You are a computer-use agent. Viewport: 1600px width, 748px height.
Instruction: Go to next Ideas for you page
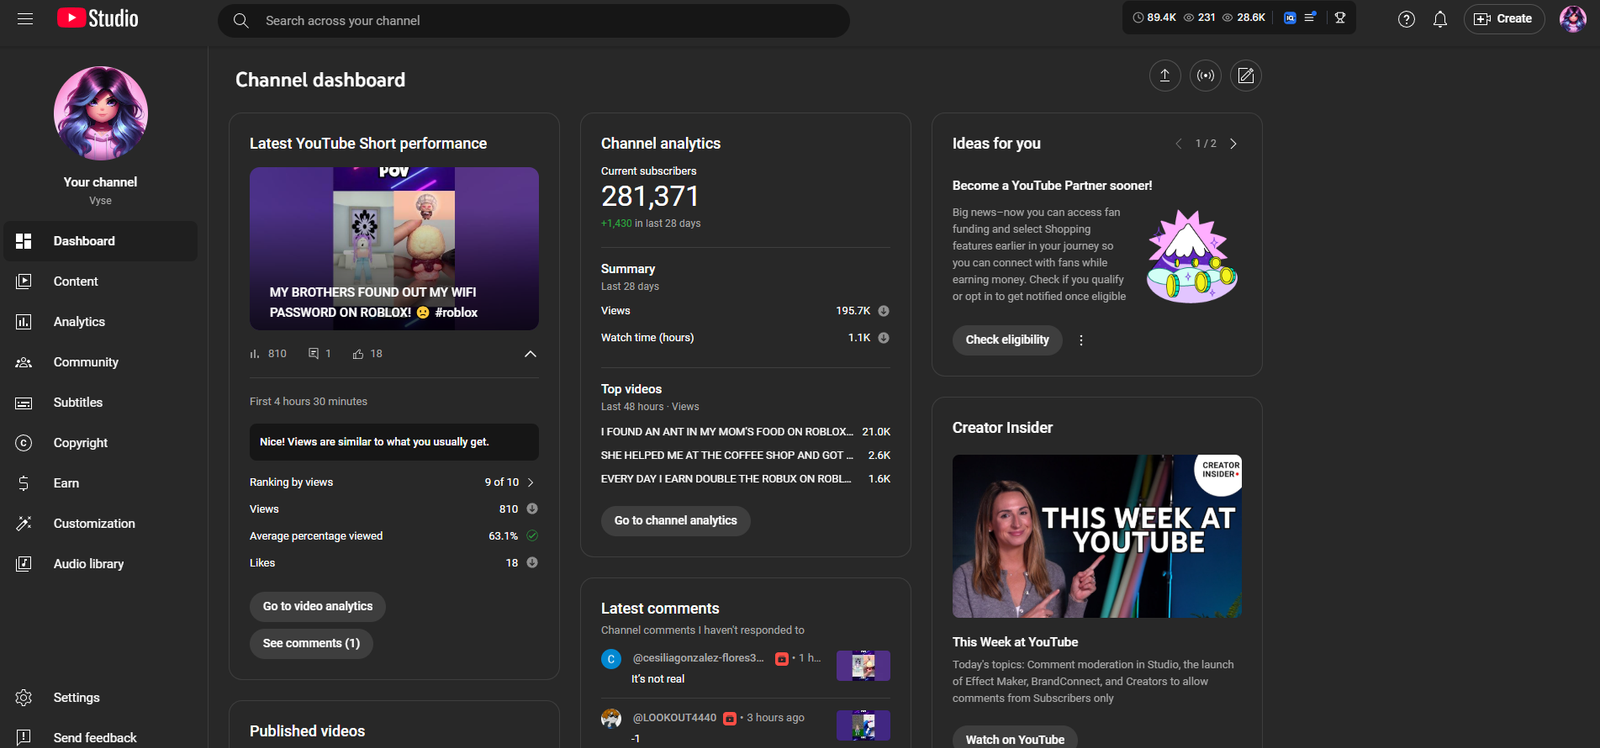[1233, 144]
